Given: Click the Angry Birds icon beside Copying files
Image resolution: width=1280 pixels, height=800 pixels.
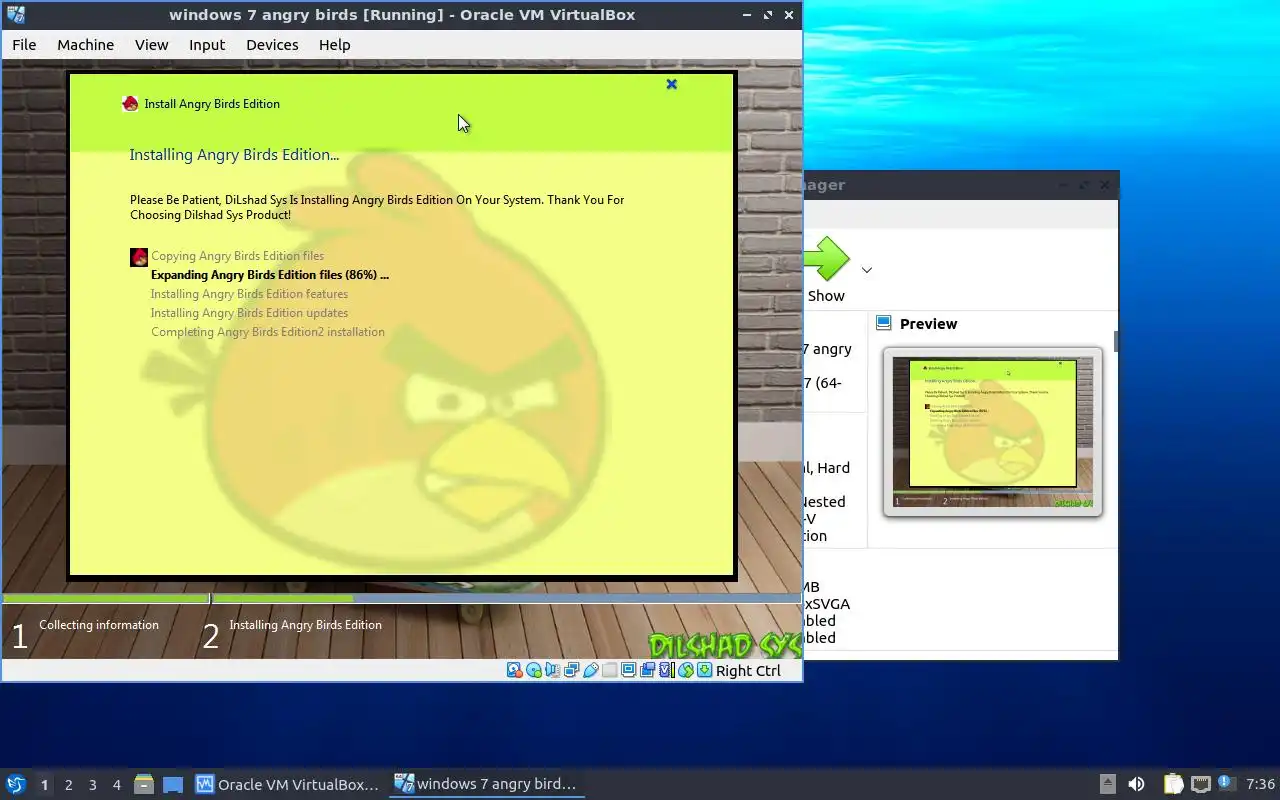Looking at the screenshot, I should click(x=139, y=258).
